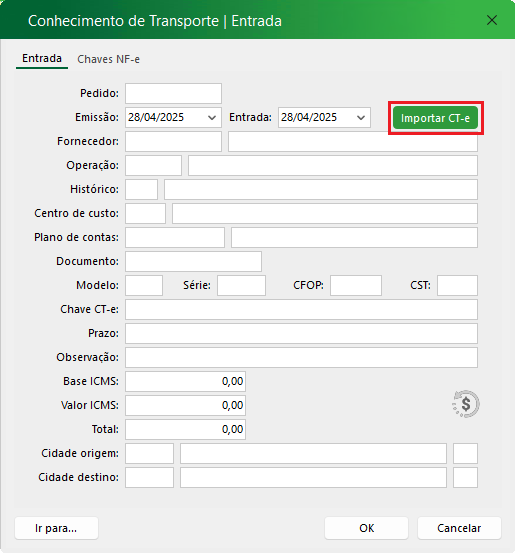The width and height of the screenshot is (515, 553).
Task: Expand the Entrada date dropdown
Action: click(x=361, y=117)
